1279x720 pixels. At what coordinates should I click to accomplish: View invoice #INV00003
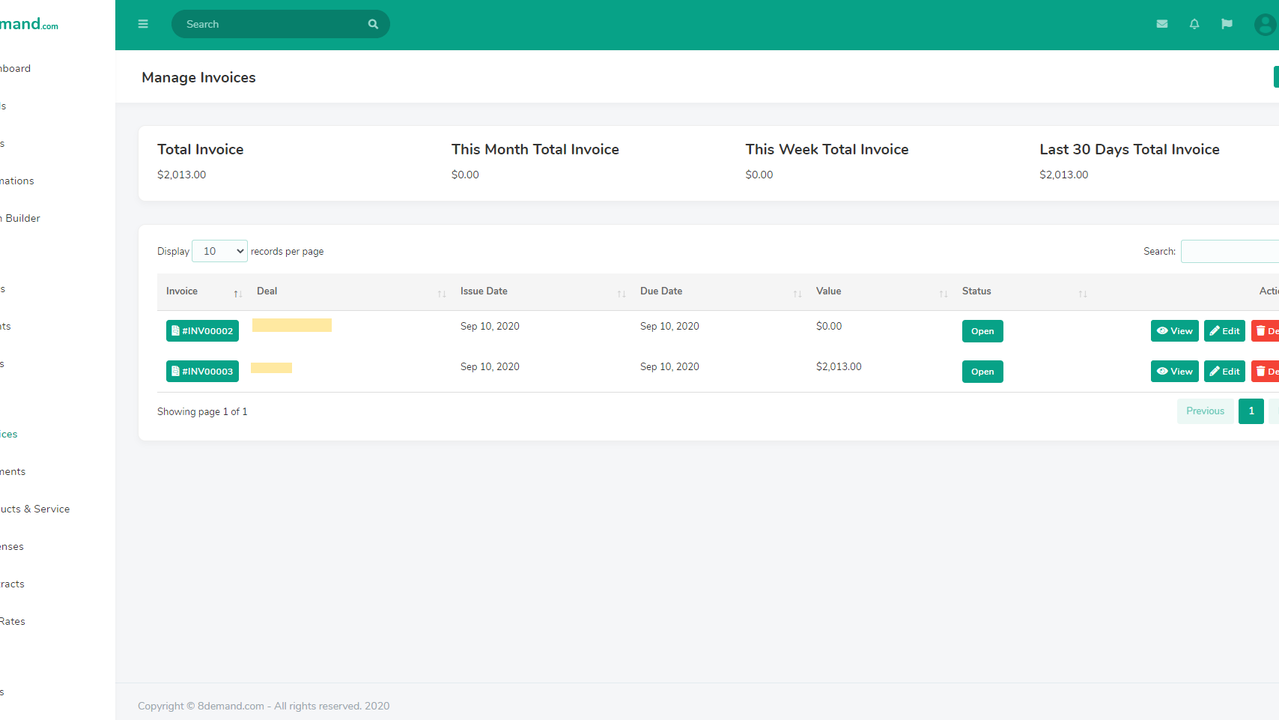point(1174,371)
